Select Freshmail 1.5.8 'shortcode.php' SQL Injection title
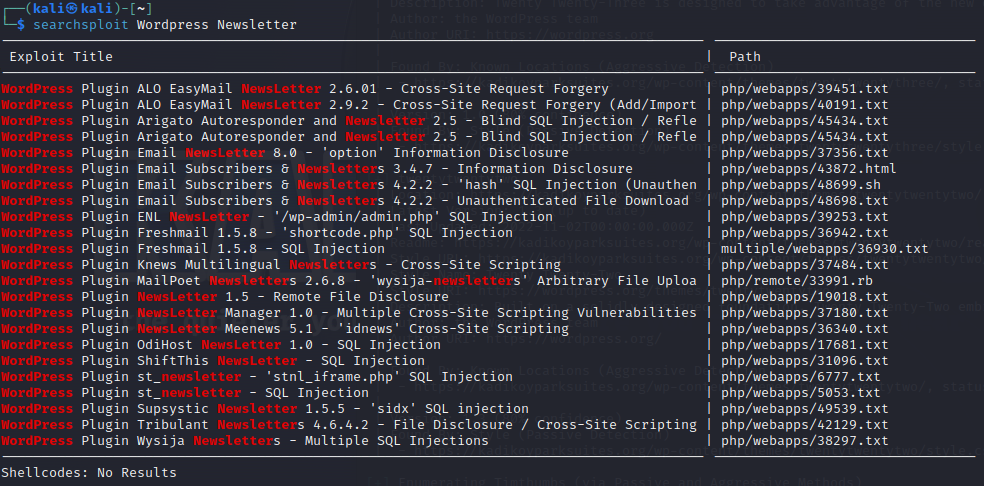 point(257,233)
